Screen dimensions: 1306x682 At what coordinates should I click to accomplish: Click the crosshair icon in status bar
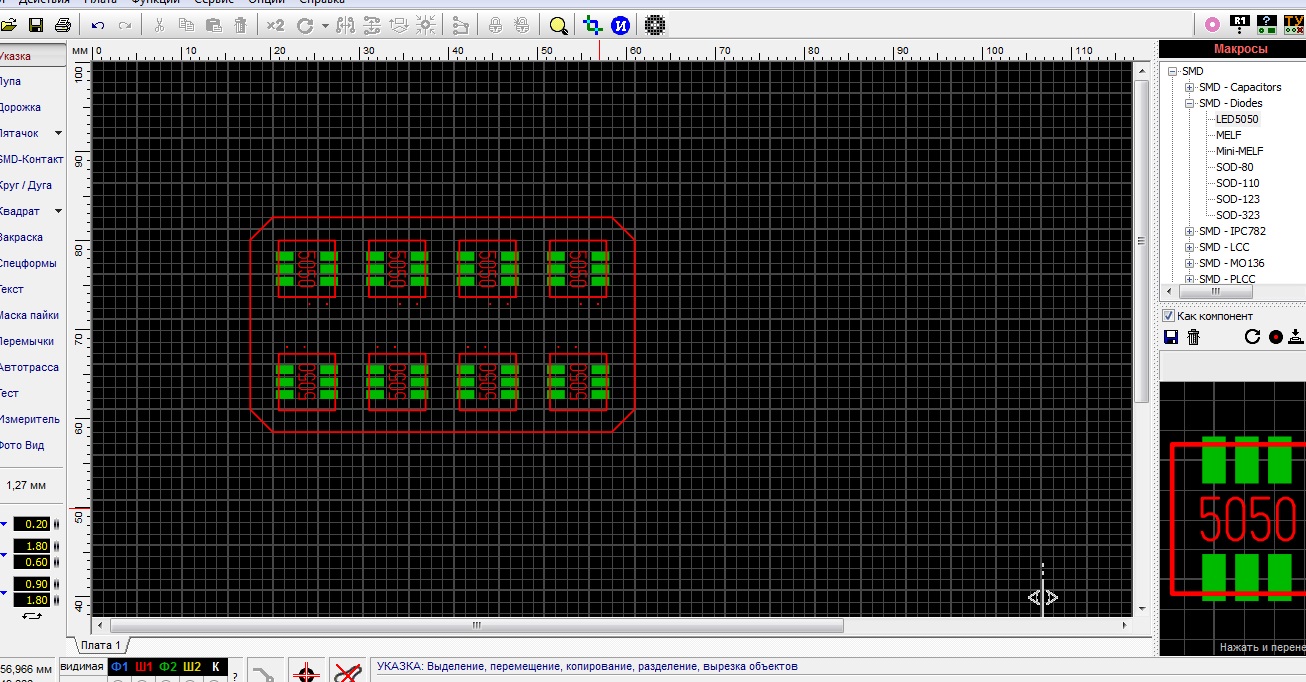pyautogui.click(x=306, y=673)
